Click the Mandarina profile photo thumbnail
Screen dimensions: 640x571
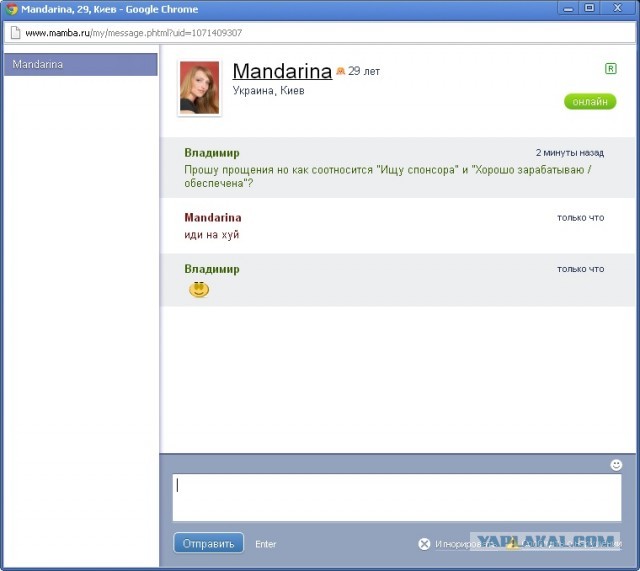[x=199, y=88]
